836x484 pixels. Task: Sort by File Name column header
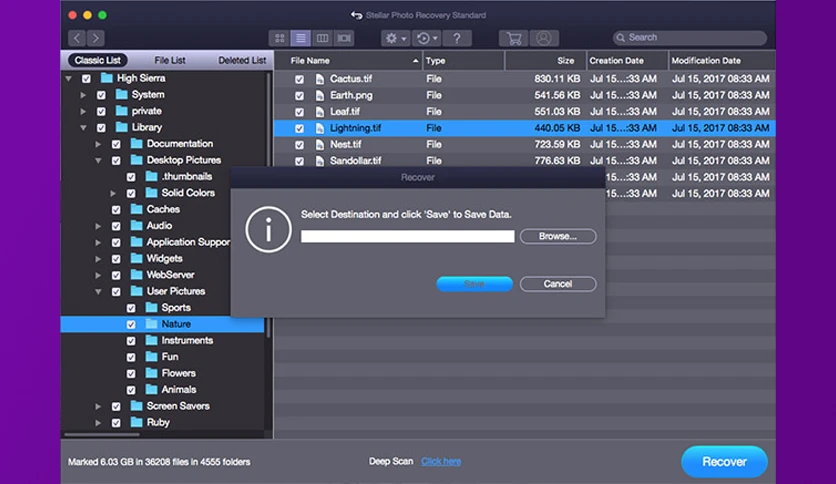coord(348,61)
